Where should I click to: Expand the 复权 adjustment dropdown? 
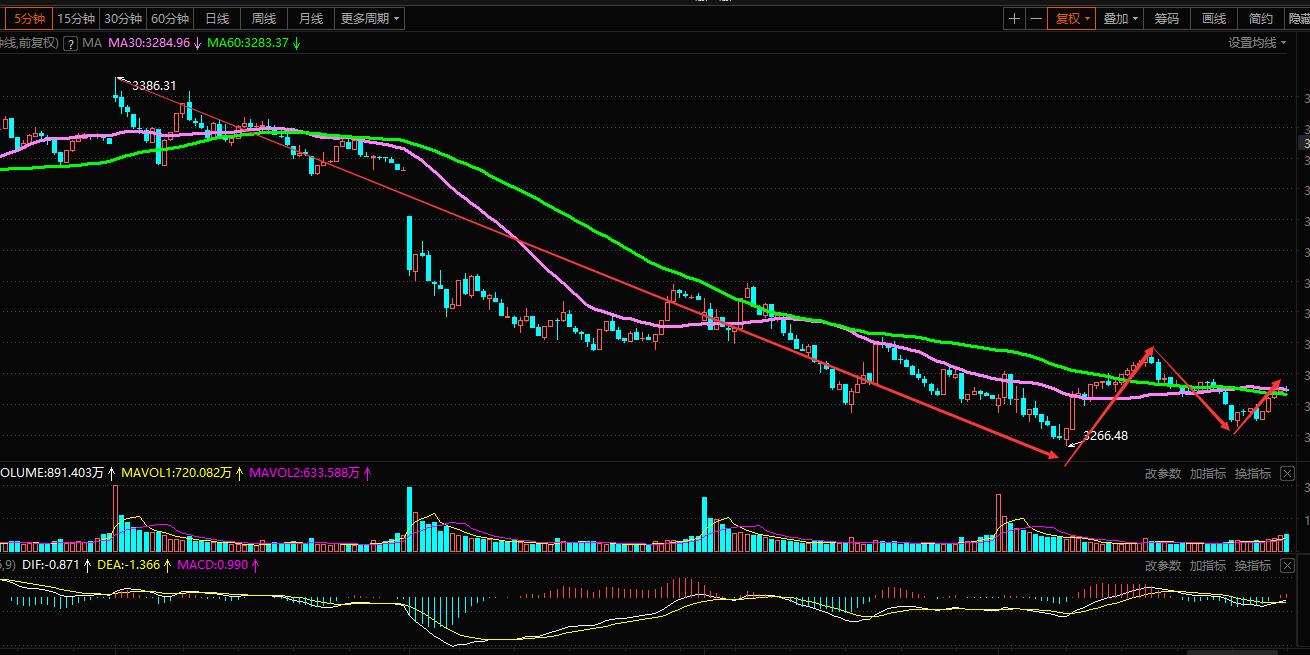point(1071,18)
